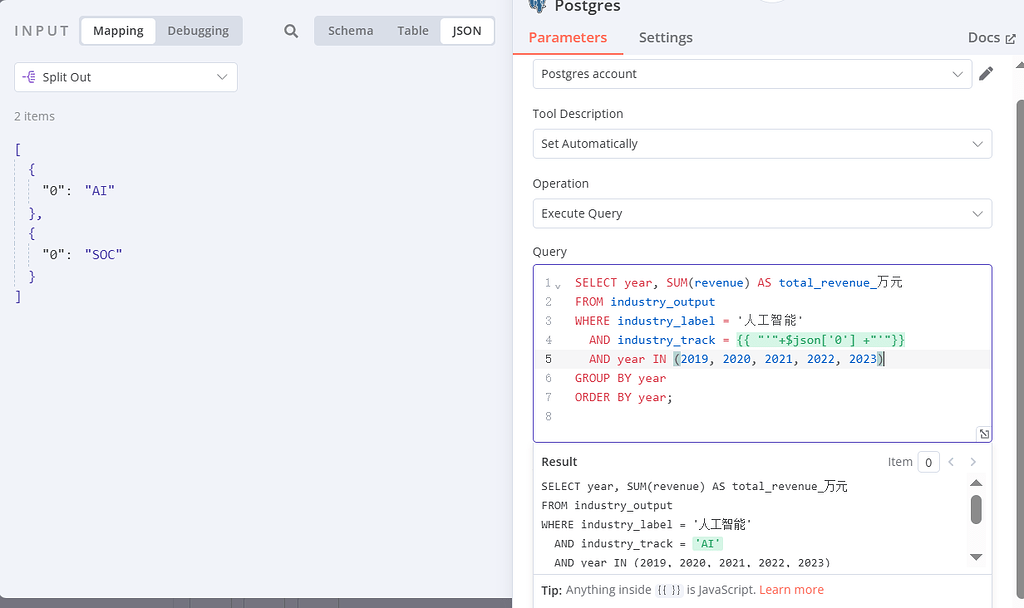Click the Split Out node icon in the selector
The image size is (1024, 608).
[x=31, y=76]
